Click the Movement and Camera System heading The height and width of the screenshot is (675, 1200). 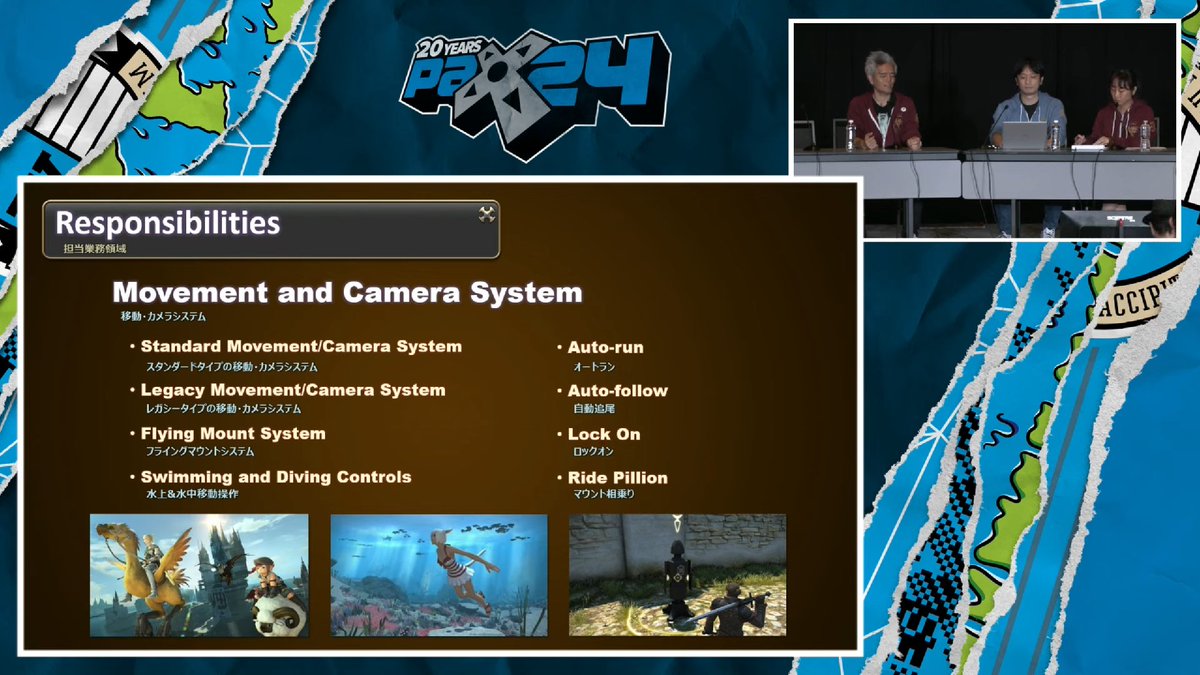(x=347, y=293)
